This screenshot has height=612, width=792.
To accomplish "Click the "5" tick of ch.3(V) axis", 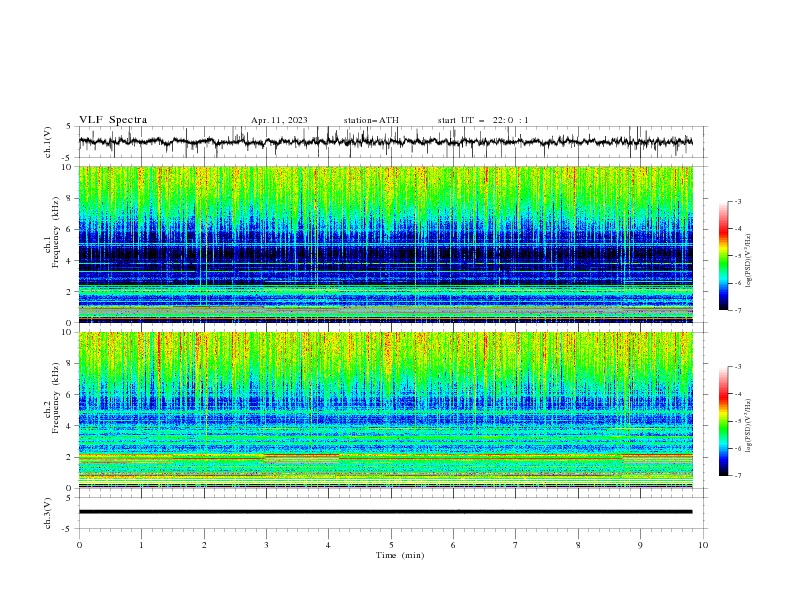I will pyautogui.click(x=69, y=498).
